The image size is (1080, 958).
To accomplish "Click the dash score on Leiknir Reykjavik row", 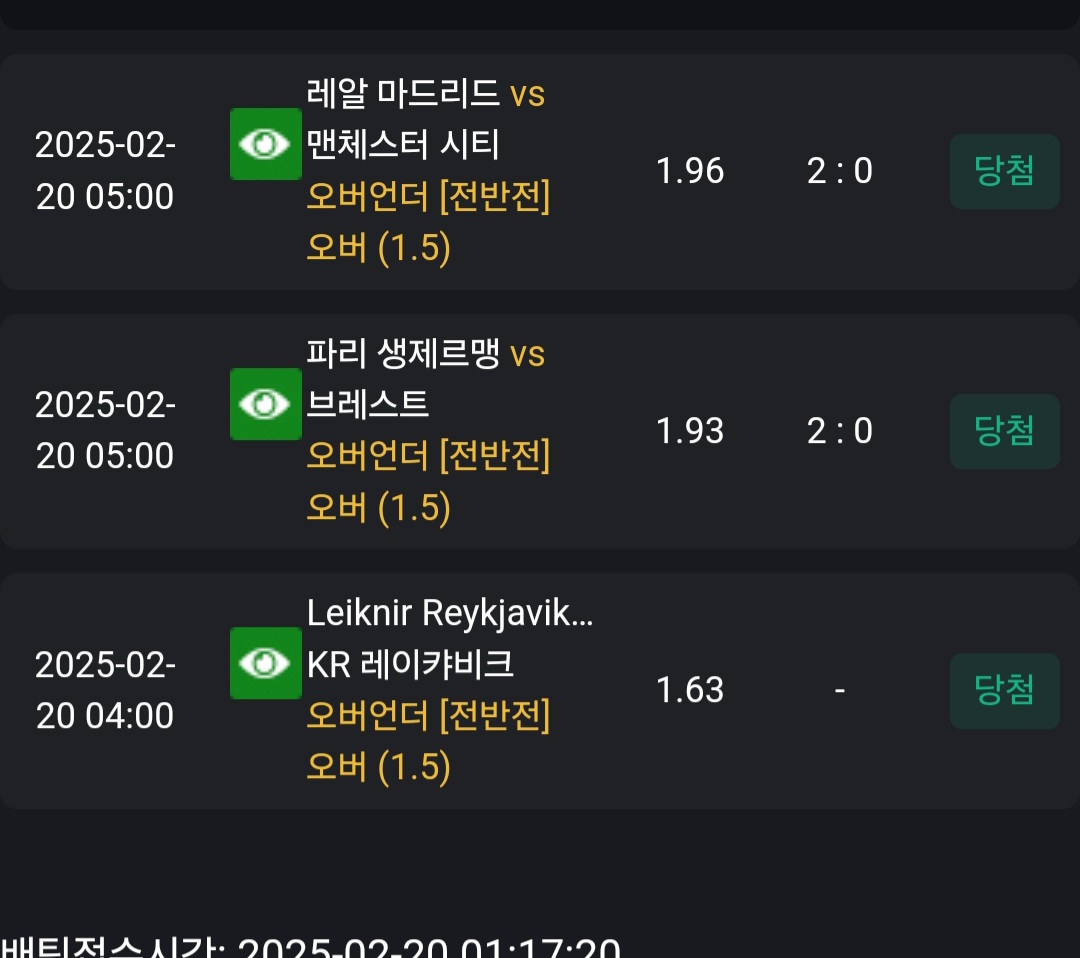I will coord(840,690).
